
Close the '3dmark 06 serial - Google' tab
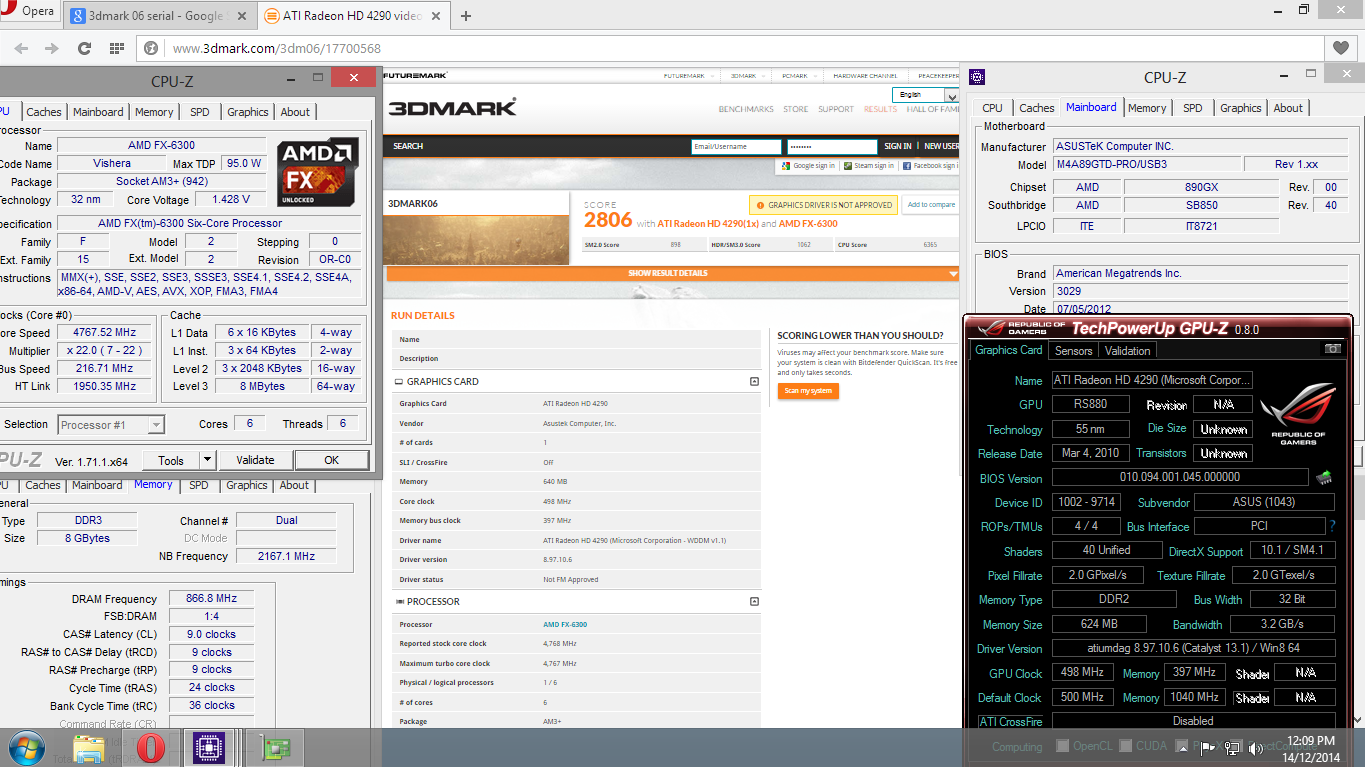(241, 16)
